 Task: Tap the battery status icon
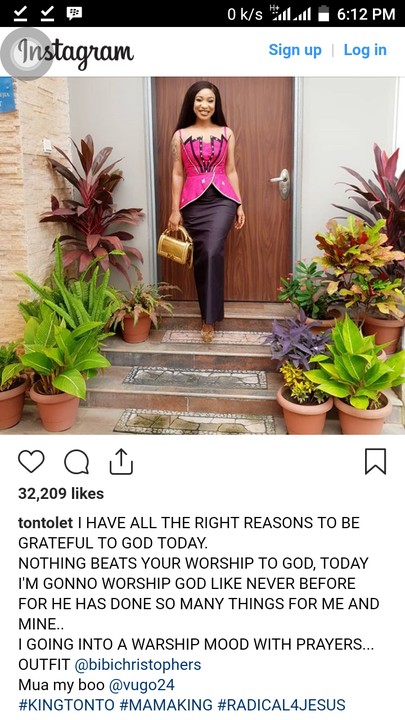pos(324,14)
